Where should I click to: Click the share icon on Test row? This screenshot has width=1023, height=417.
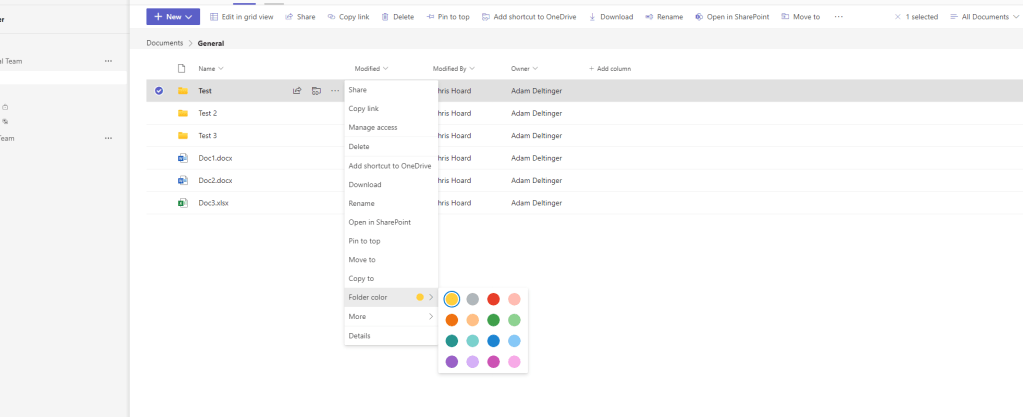coord(297,91)
